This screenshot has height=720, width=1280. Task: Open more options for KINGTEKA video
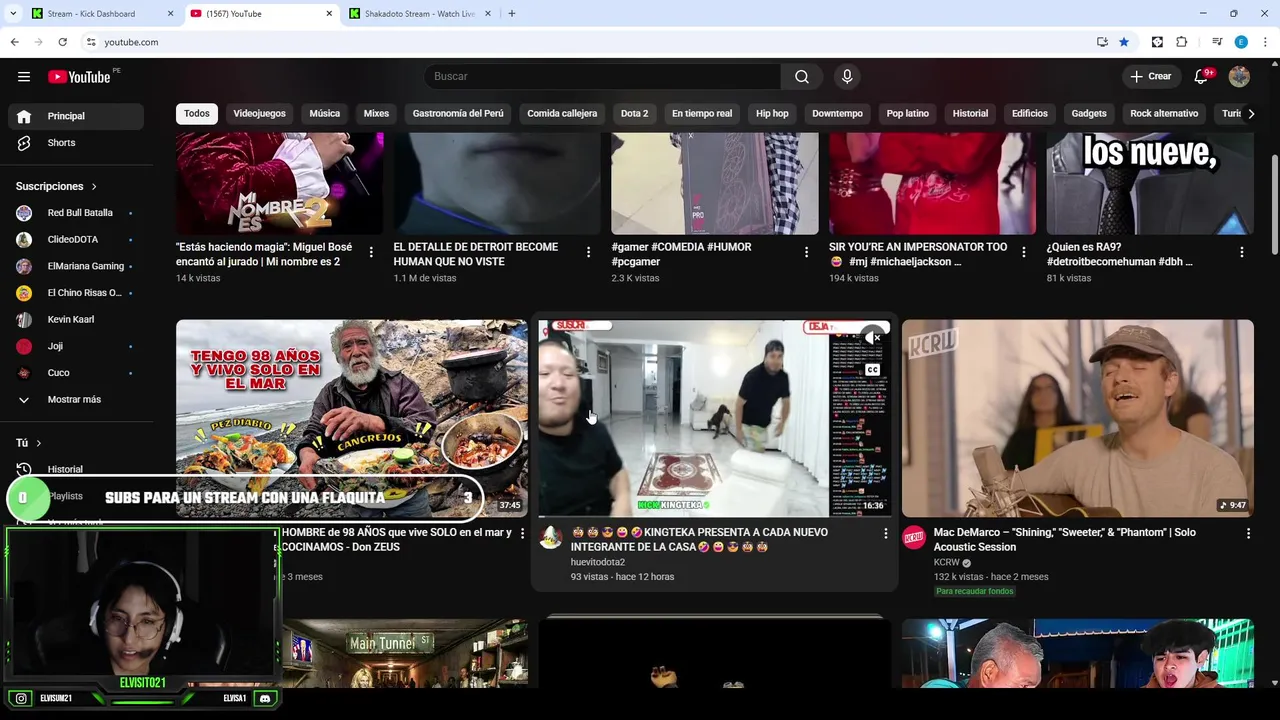coord(885,534)
